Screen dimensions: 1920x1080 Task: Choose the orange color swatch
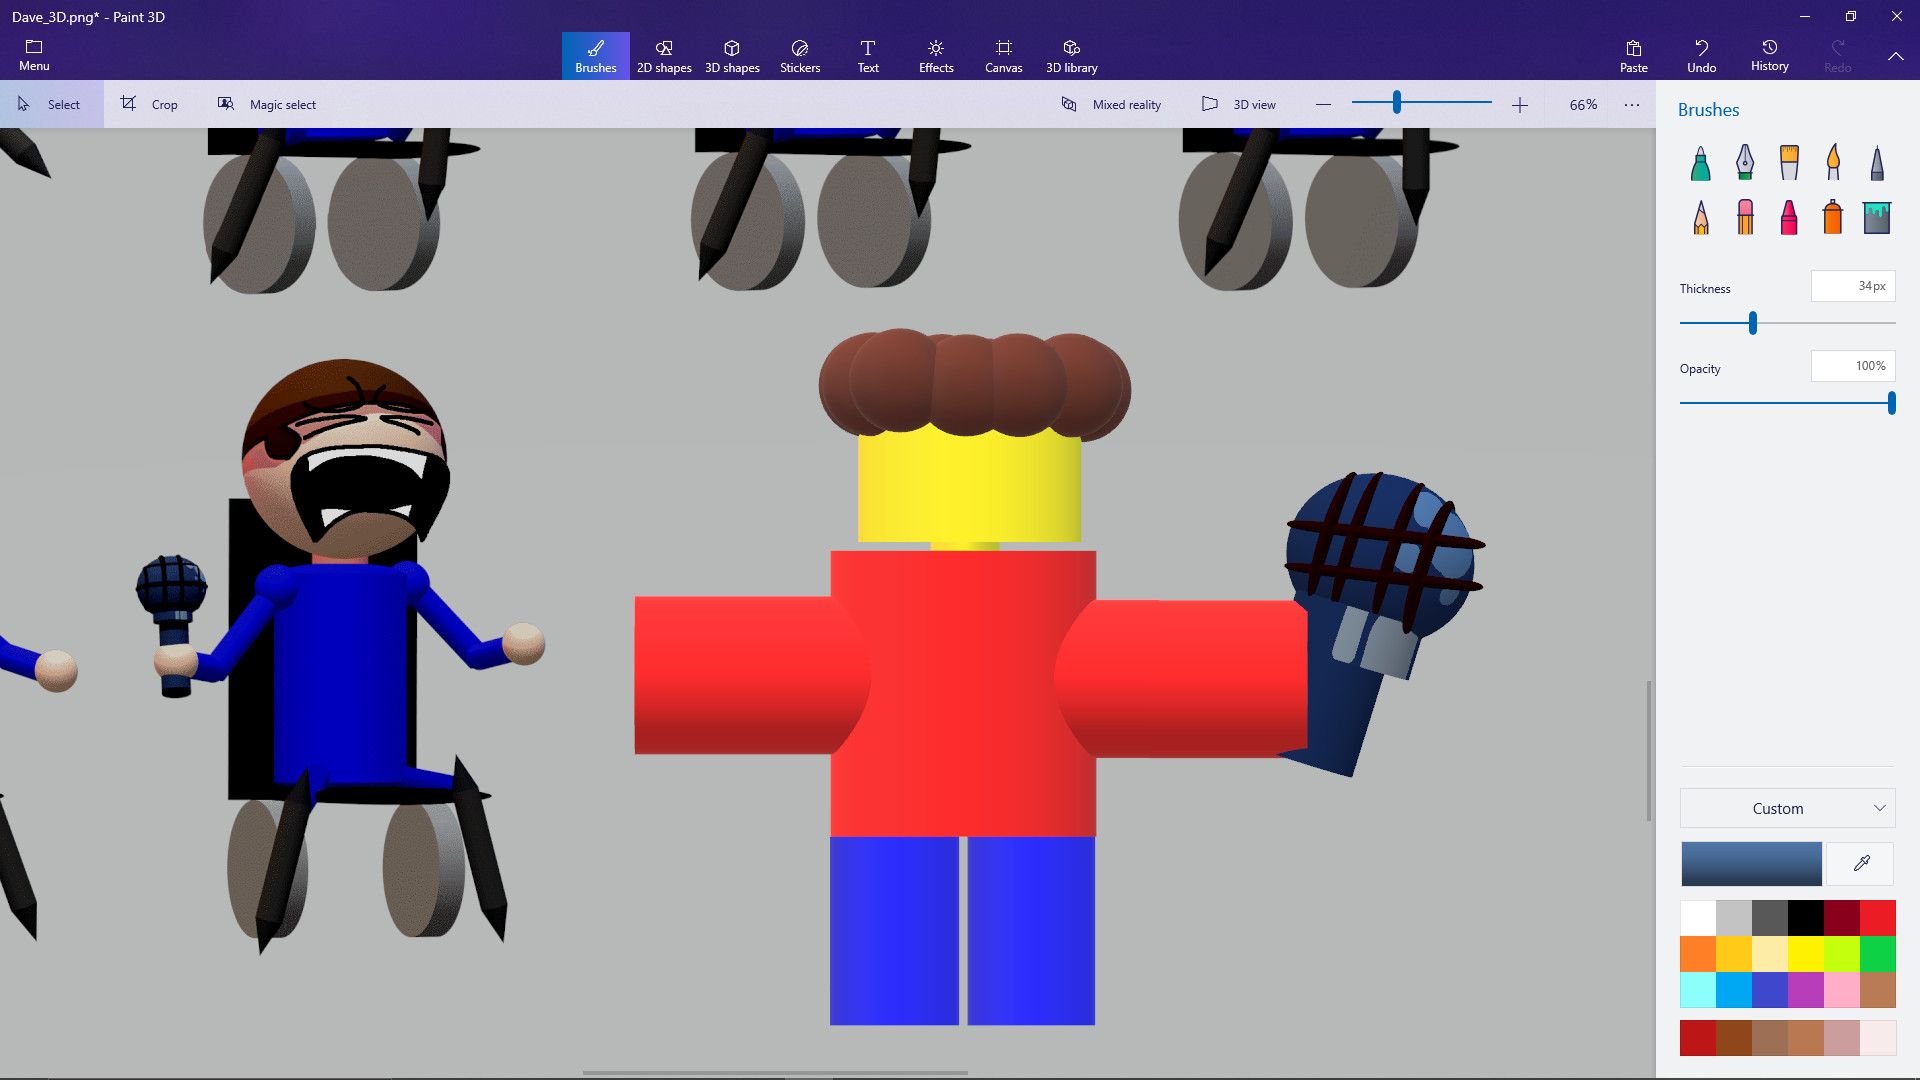pyautogui.click(x=1698, y=953)
